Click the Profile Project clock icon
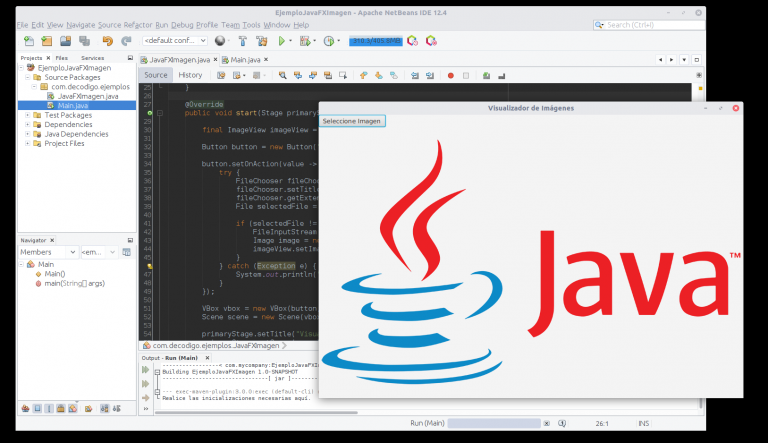The width and height of the screenshot is (768, 443). coord(329,41)
